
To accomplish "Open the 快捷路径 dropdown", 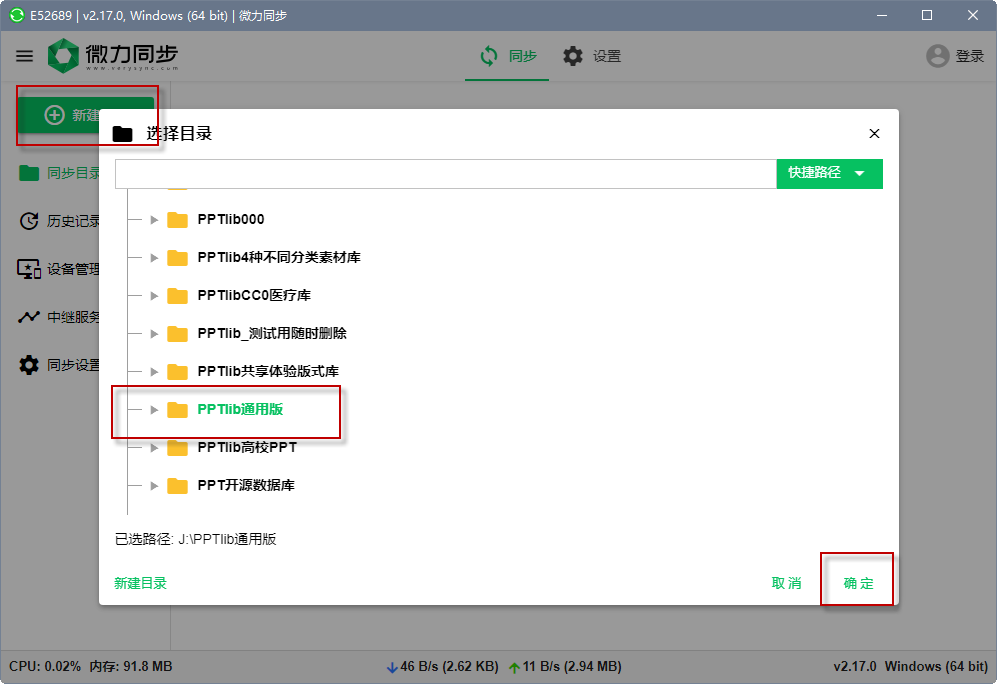I will click(x=829, y=174).
